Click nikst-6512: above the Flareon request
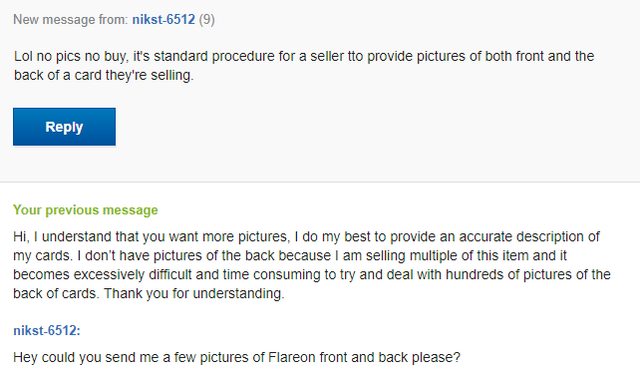This screenshot has height=381, width=640. pyautogui.click(x=47, y=330)
